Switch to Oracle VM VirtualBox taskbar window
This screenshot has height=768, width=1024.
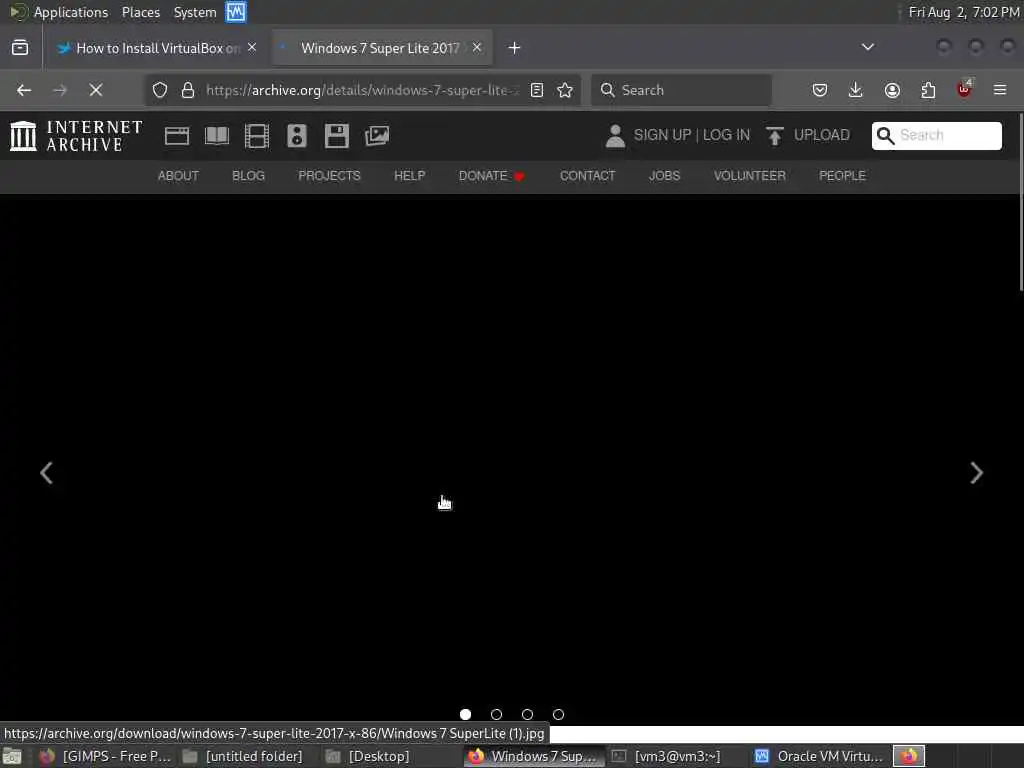point(819,756)
